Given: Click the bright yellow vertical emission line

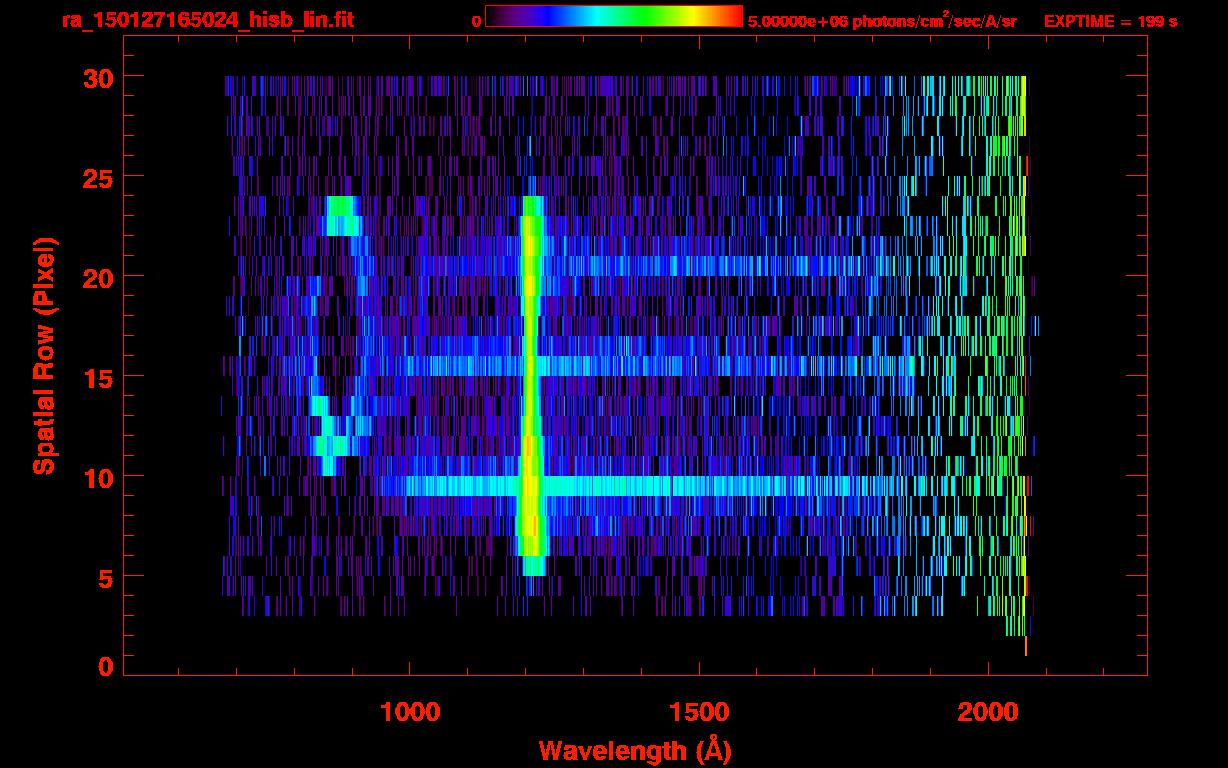Looking at the screenshot, I should (x=530, y=385).
